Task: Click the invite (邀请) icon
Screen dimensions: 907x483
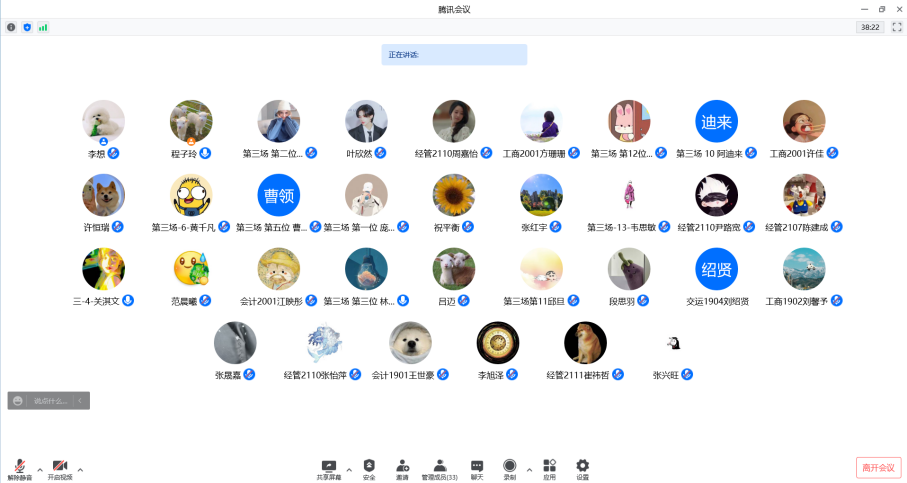Action: pyautogui.click(x=402, y=468)
